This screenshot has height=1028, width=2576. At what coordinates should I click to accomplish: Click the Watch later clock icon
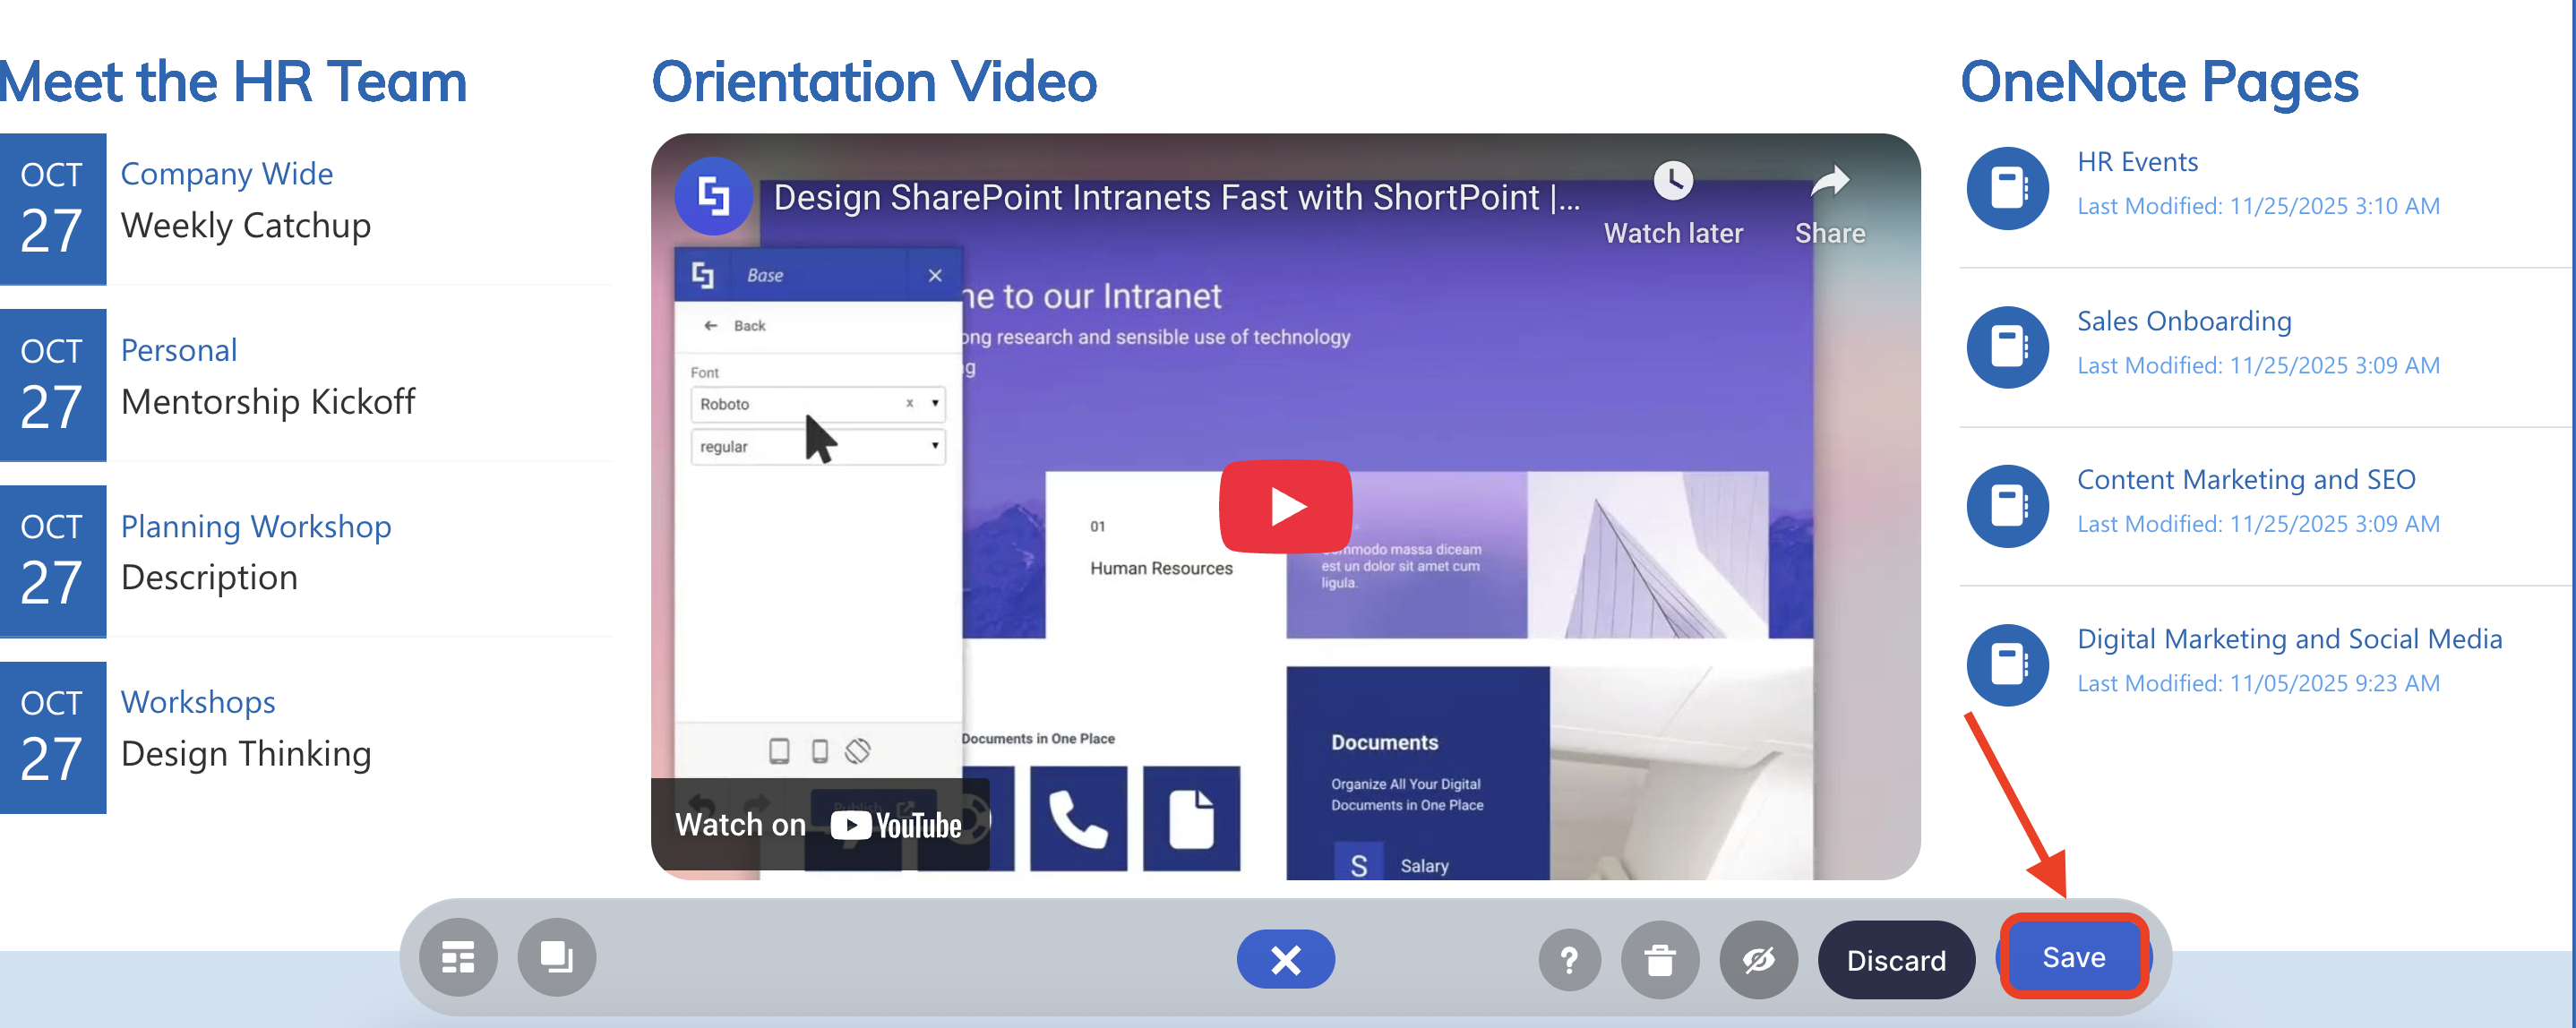(x=1673, y=182)
